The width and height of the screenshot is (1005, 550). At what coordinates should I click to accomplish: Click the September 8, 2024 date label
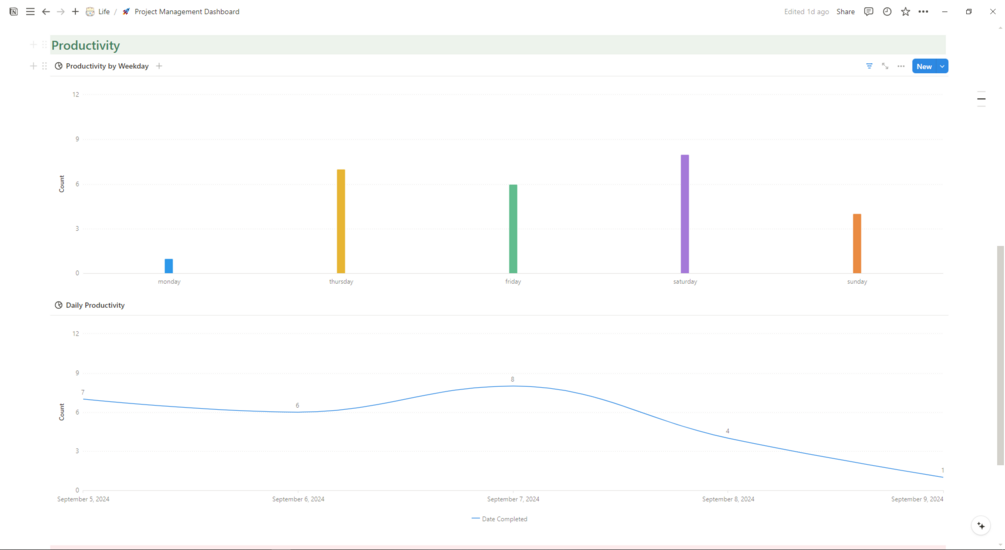pyautogui.click(x=728, y=499)
